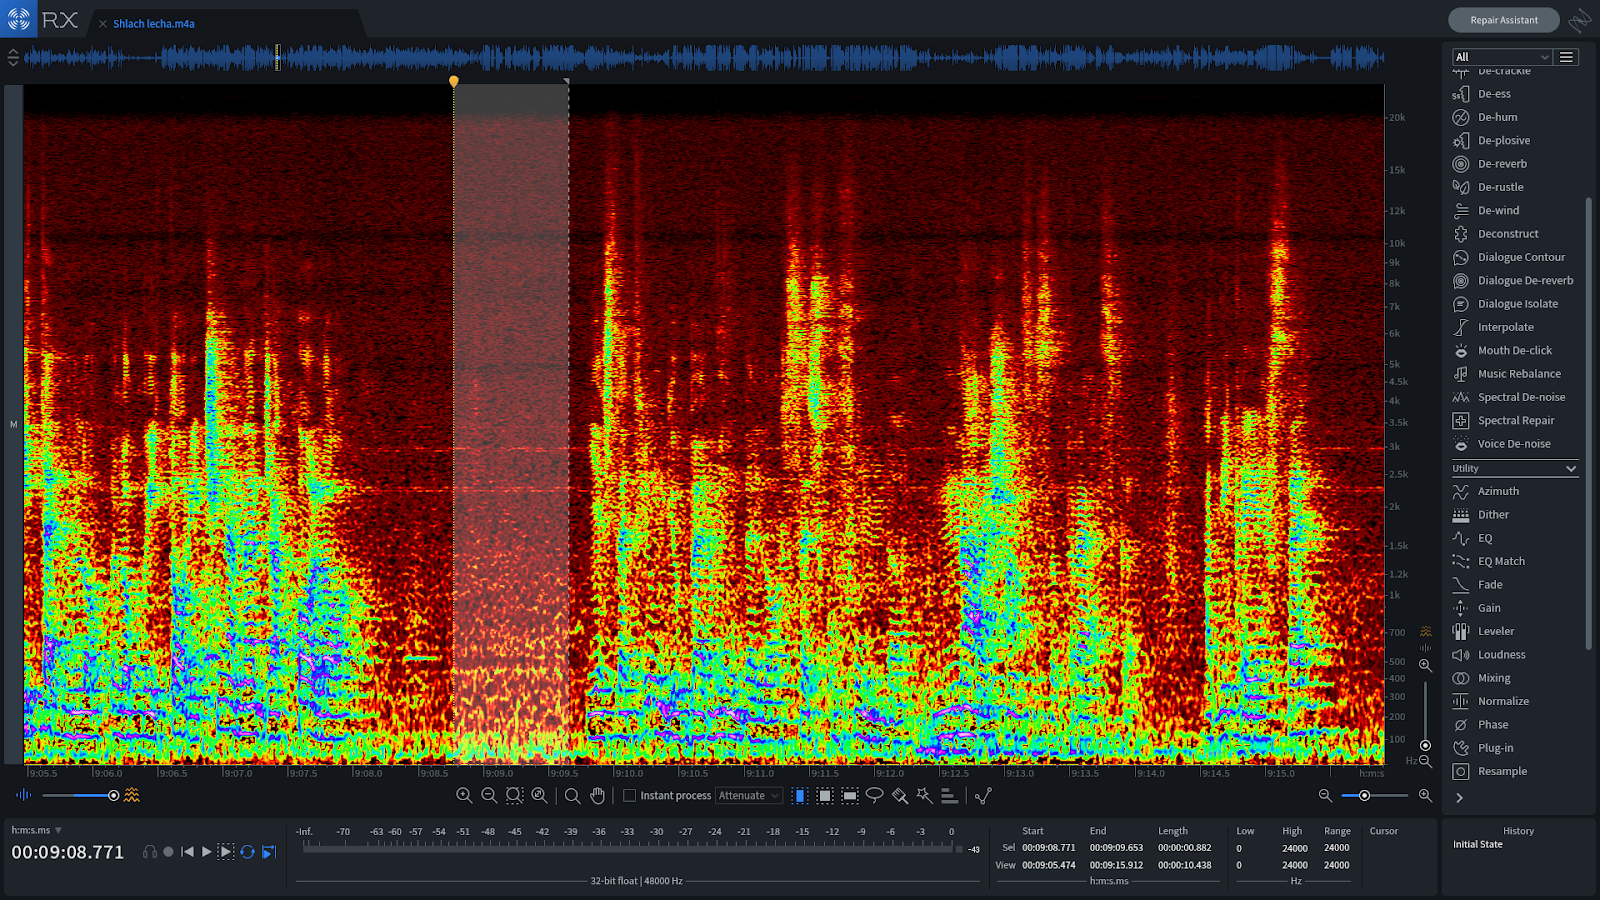Click the Repair Assistant button

pos(1503,20)
